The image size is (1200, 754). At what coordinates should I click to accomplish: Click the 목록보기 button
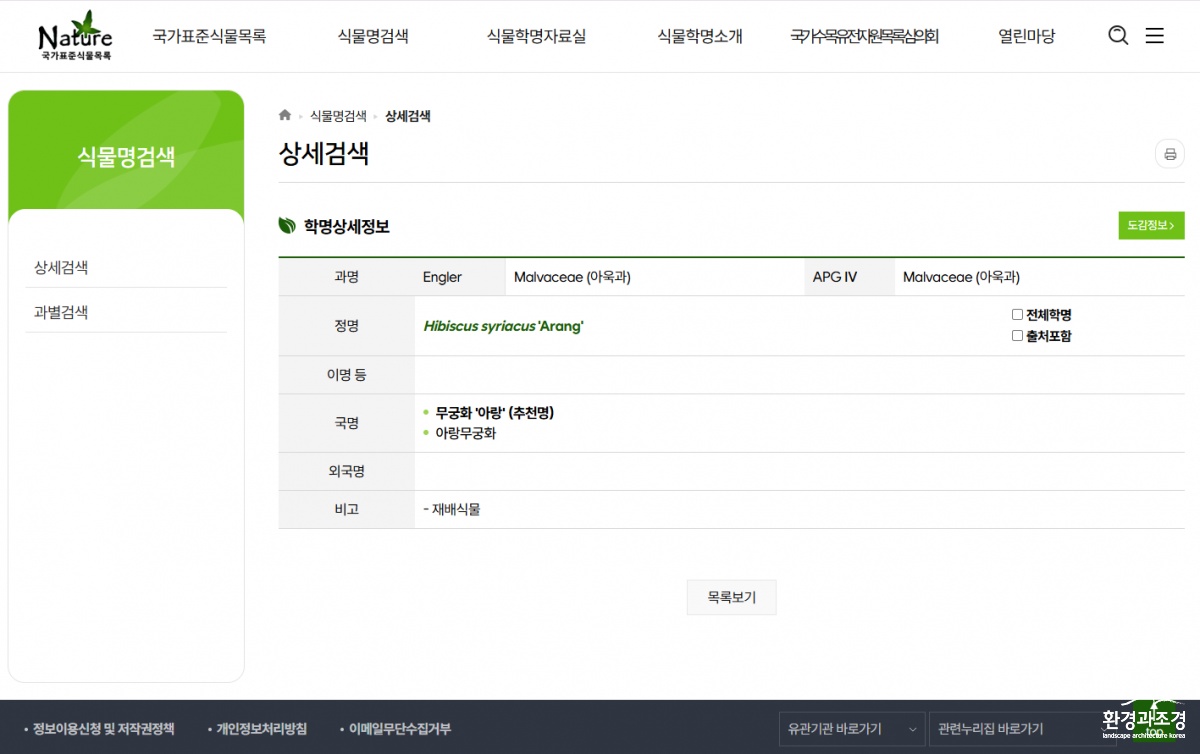coord(731,597)
